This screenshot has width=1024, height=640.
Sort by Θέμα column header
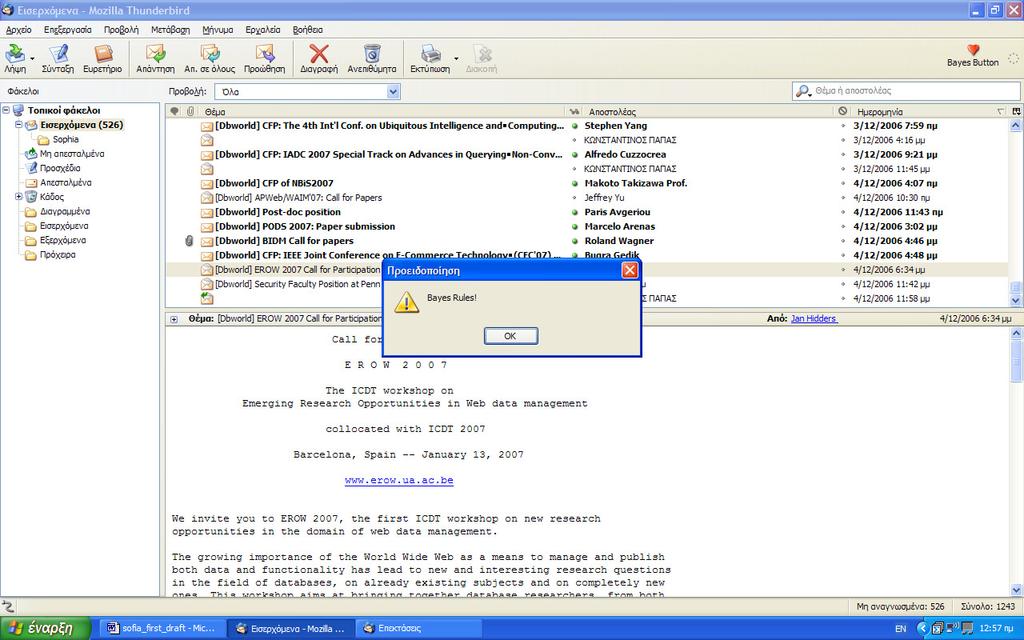tap(382, 112)
